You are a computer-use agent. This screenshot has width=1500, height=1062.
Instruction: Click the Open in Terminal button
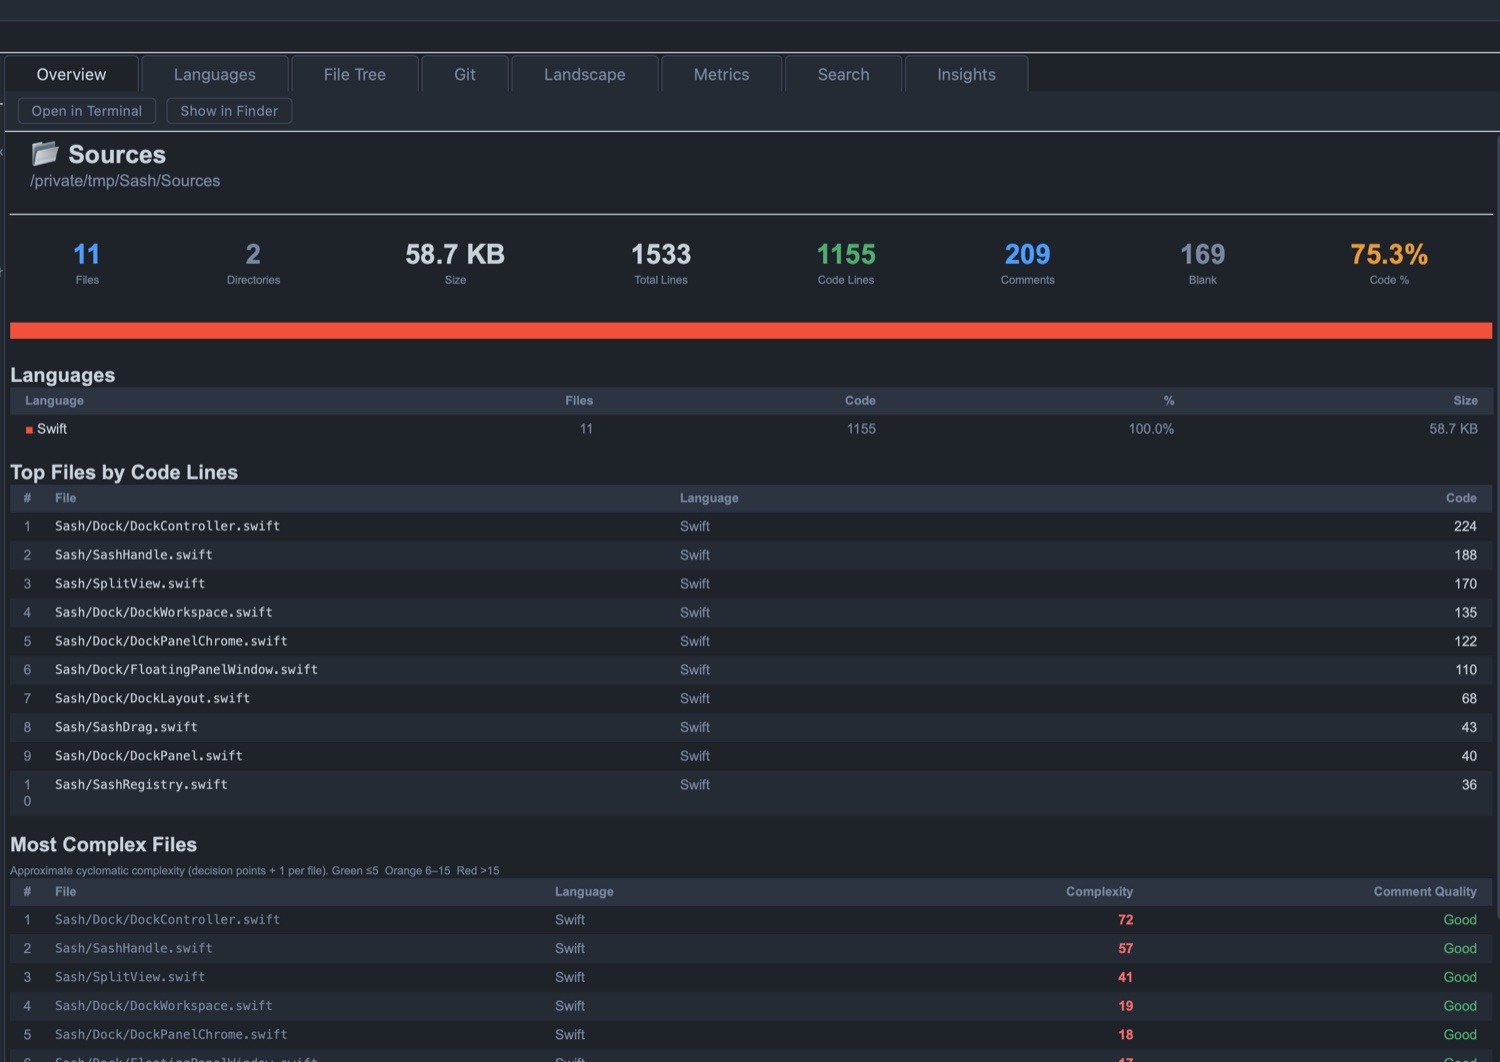[x=87, y=111]
